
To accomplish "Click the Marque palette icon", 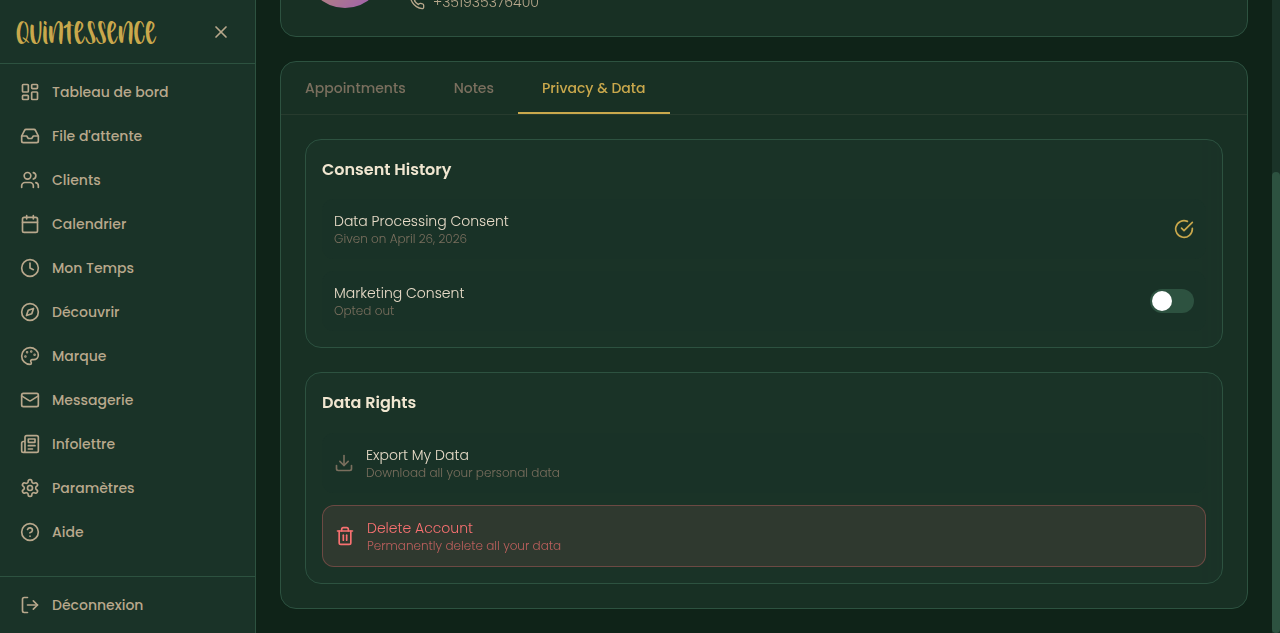I will 30,356.
